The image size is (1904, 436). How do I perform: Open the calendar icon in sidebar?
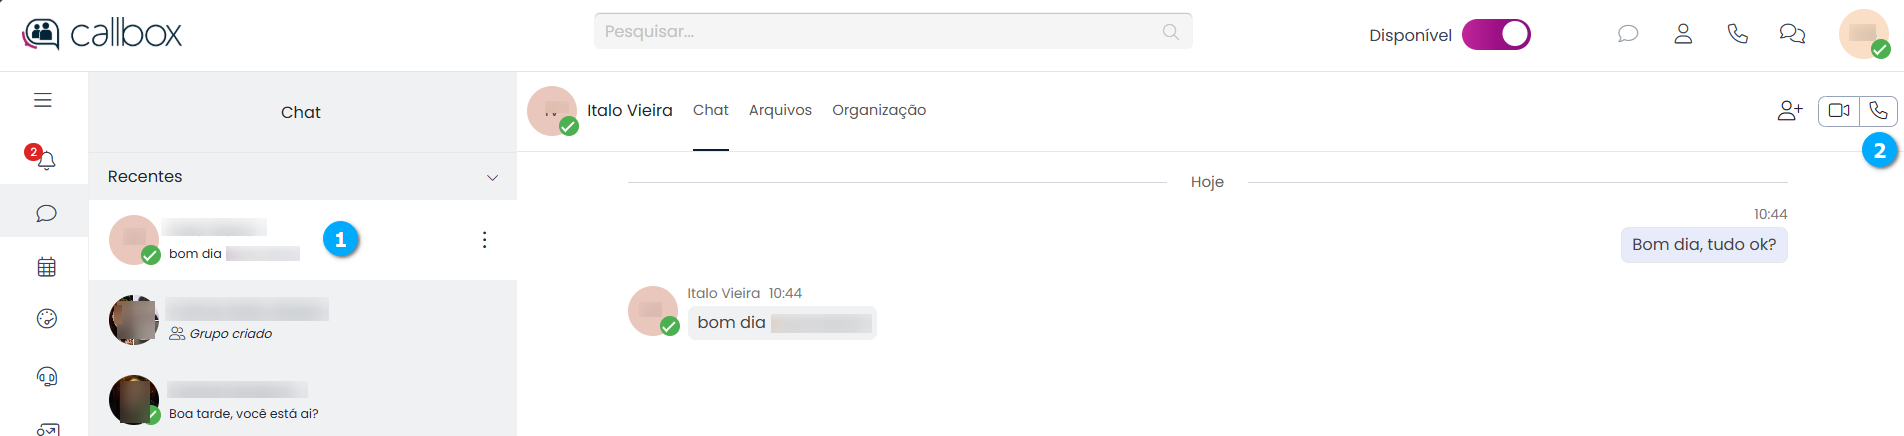point(46,267)
